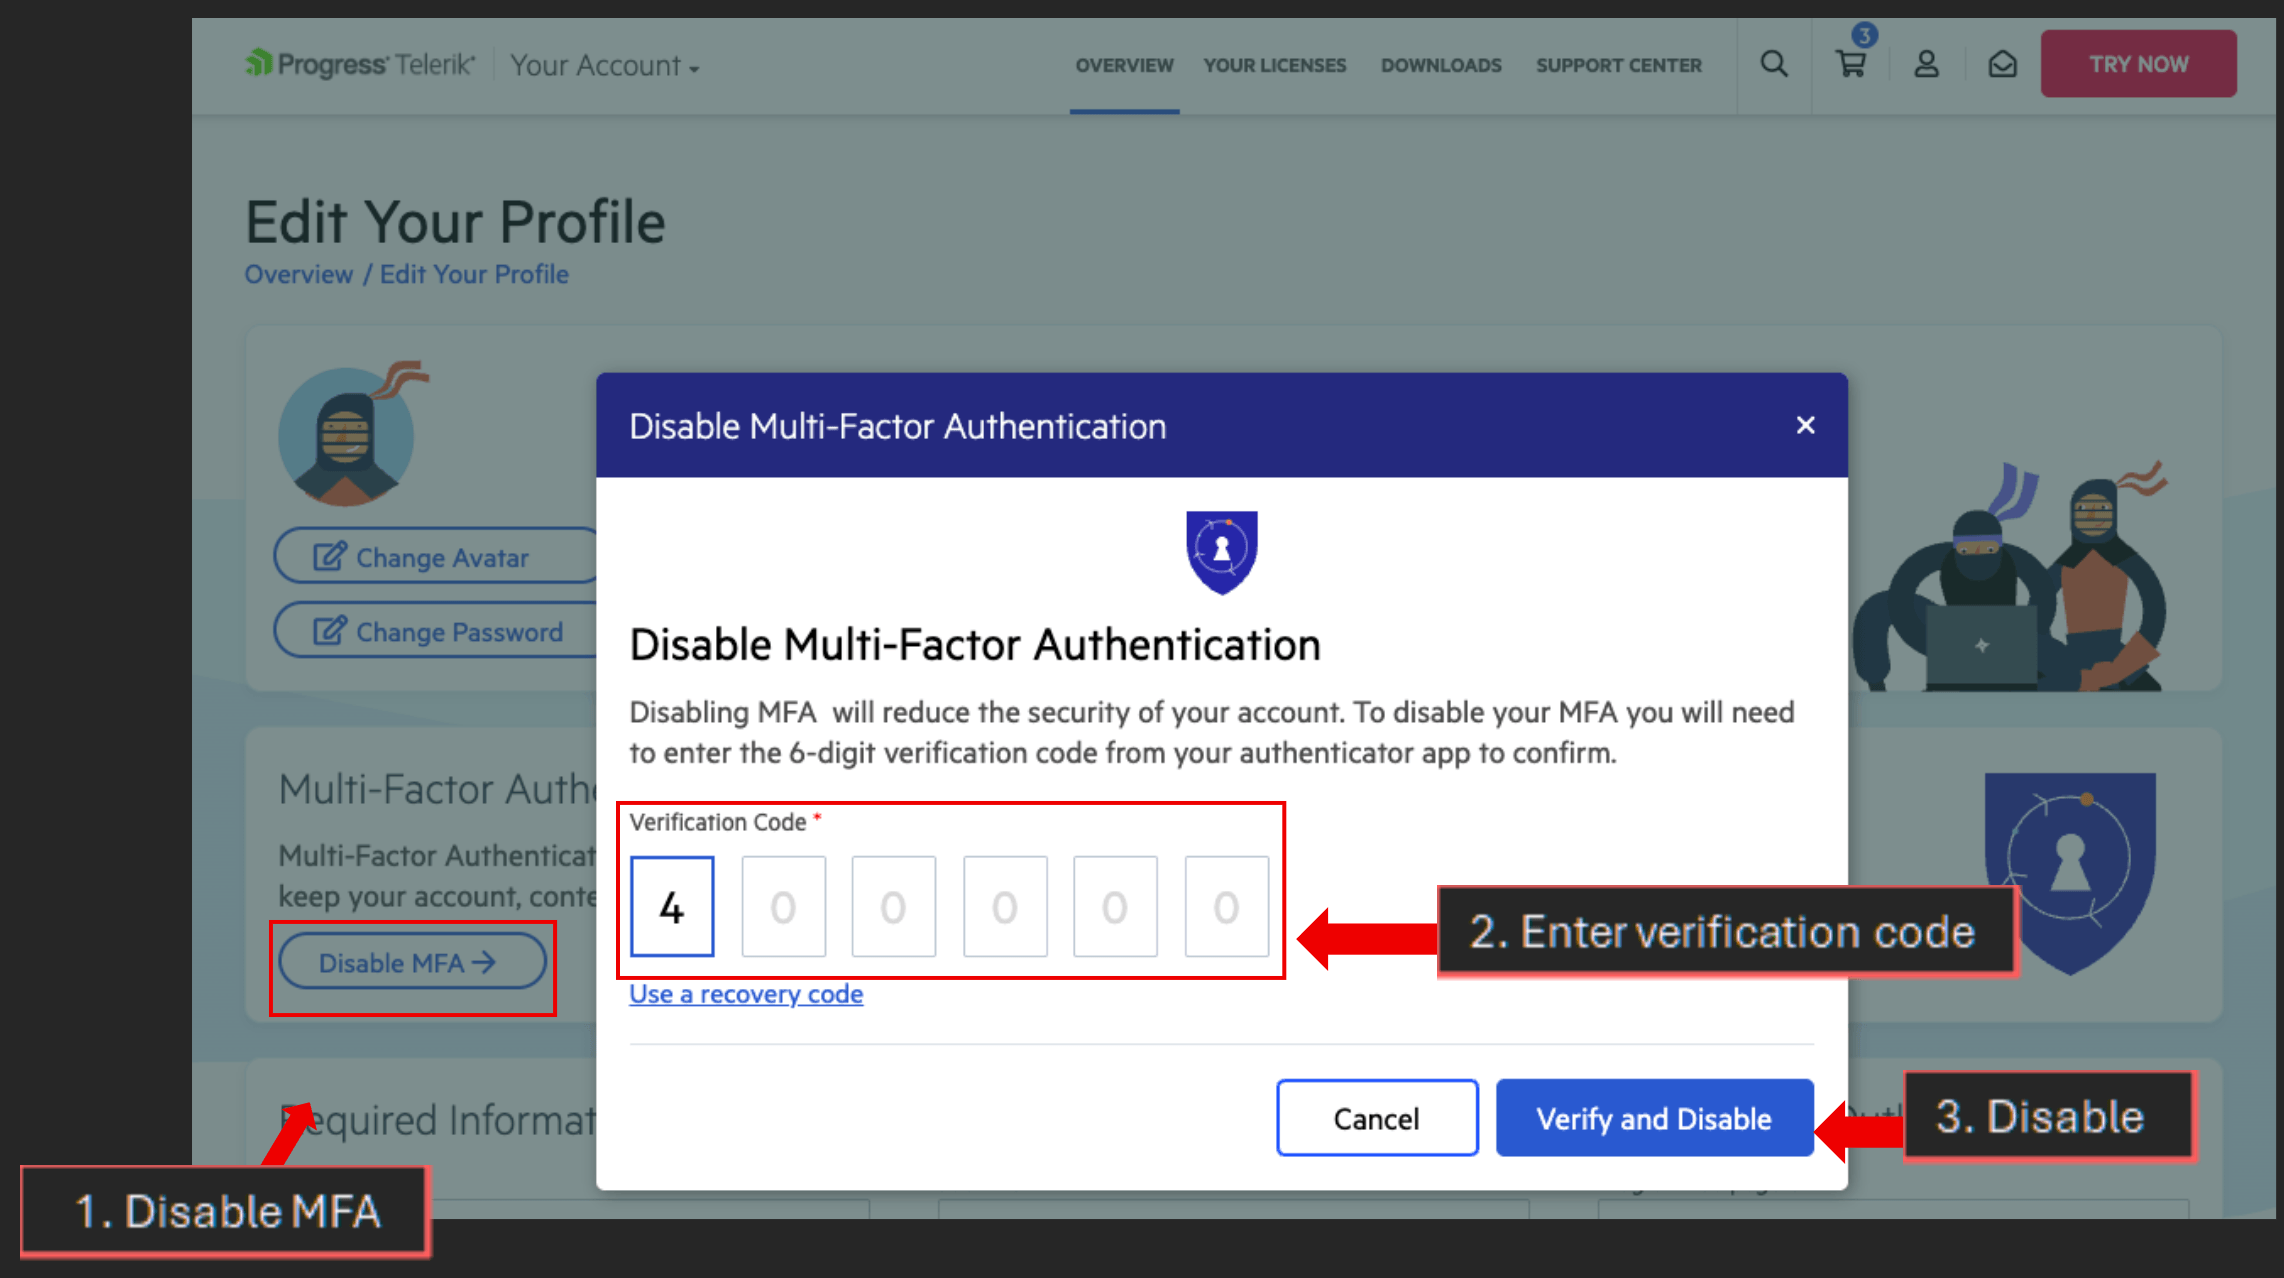Click the Progress Telerik logo

[361, 64]
